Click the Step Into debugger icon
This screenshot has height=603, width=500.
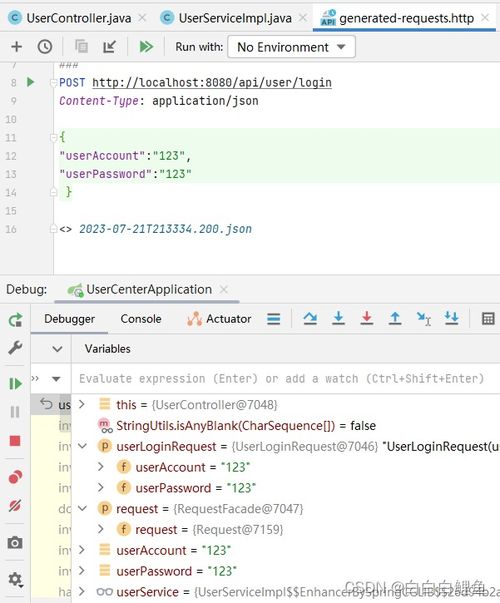(x=338, y=318)
